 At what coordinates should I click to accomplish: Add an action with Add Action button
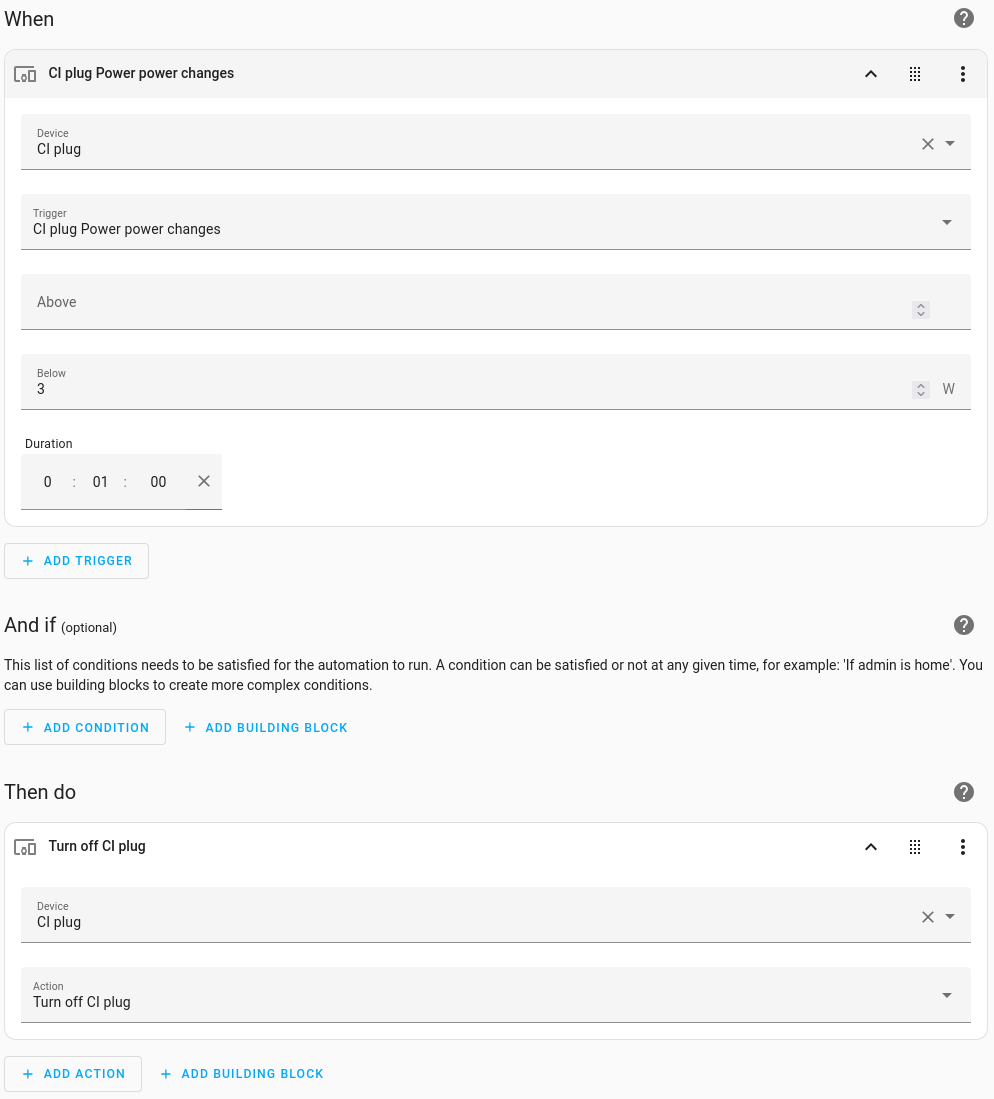coord(73,1074)
